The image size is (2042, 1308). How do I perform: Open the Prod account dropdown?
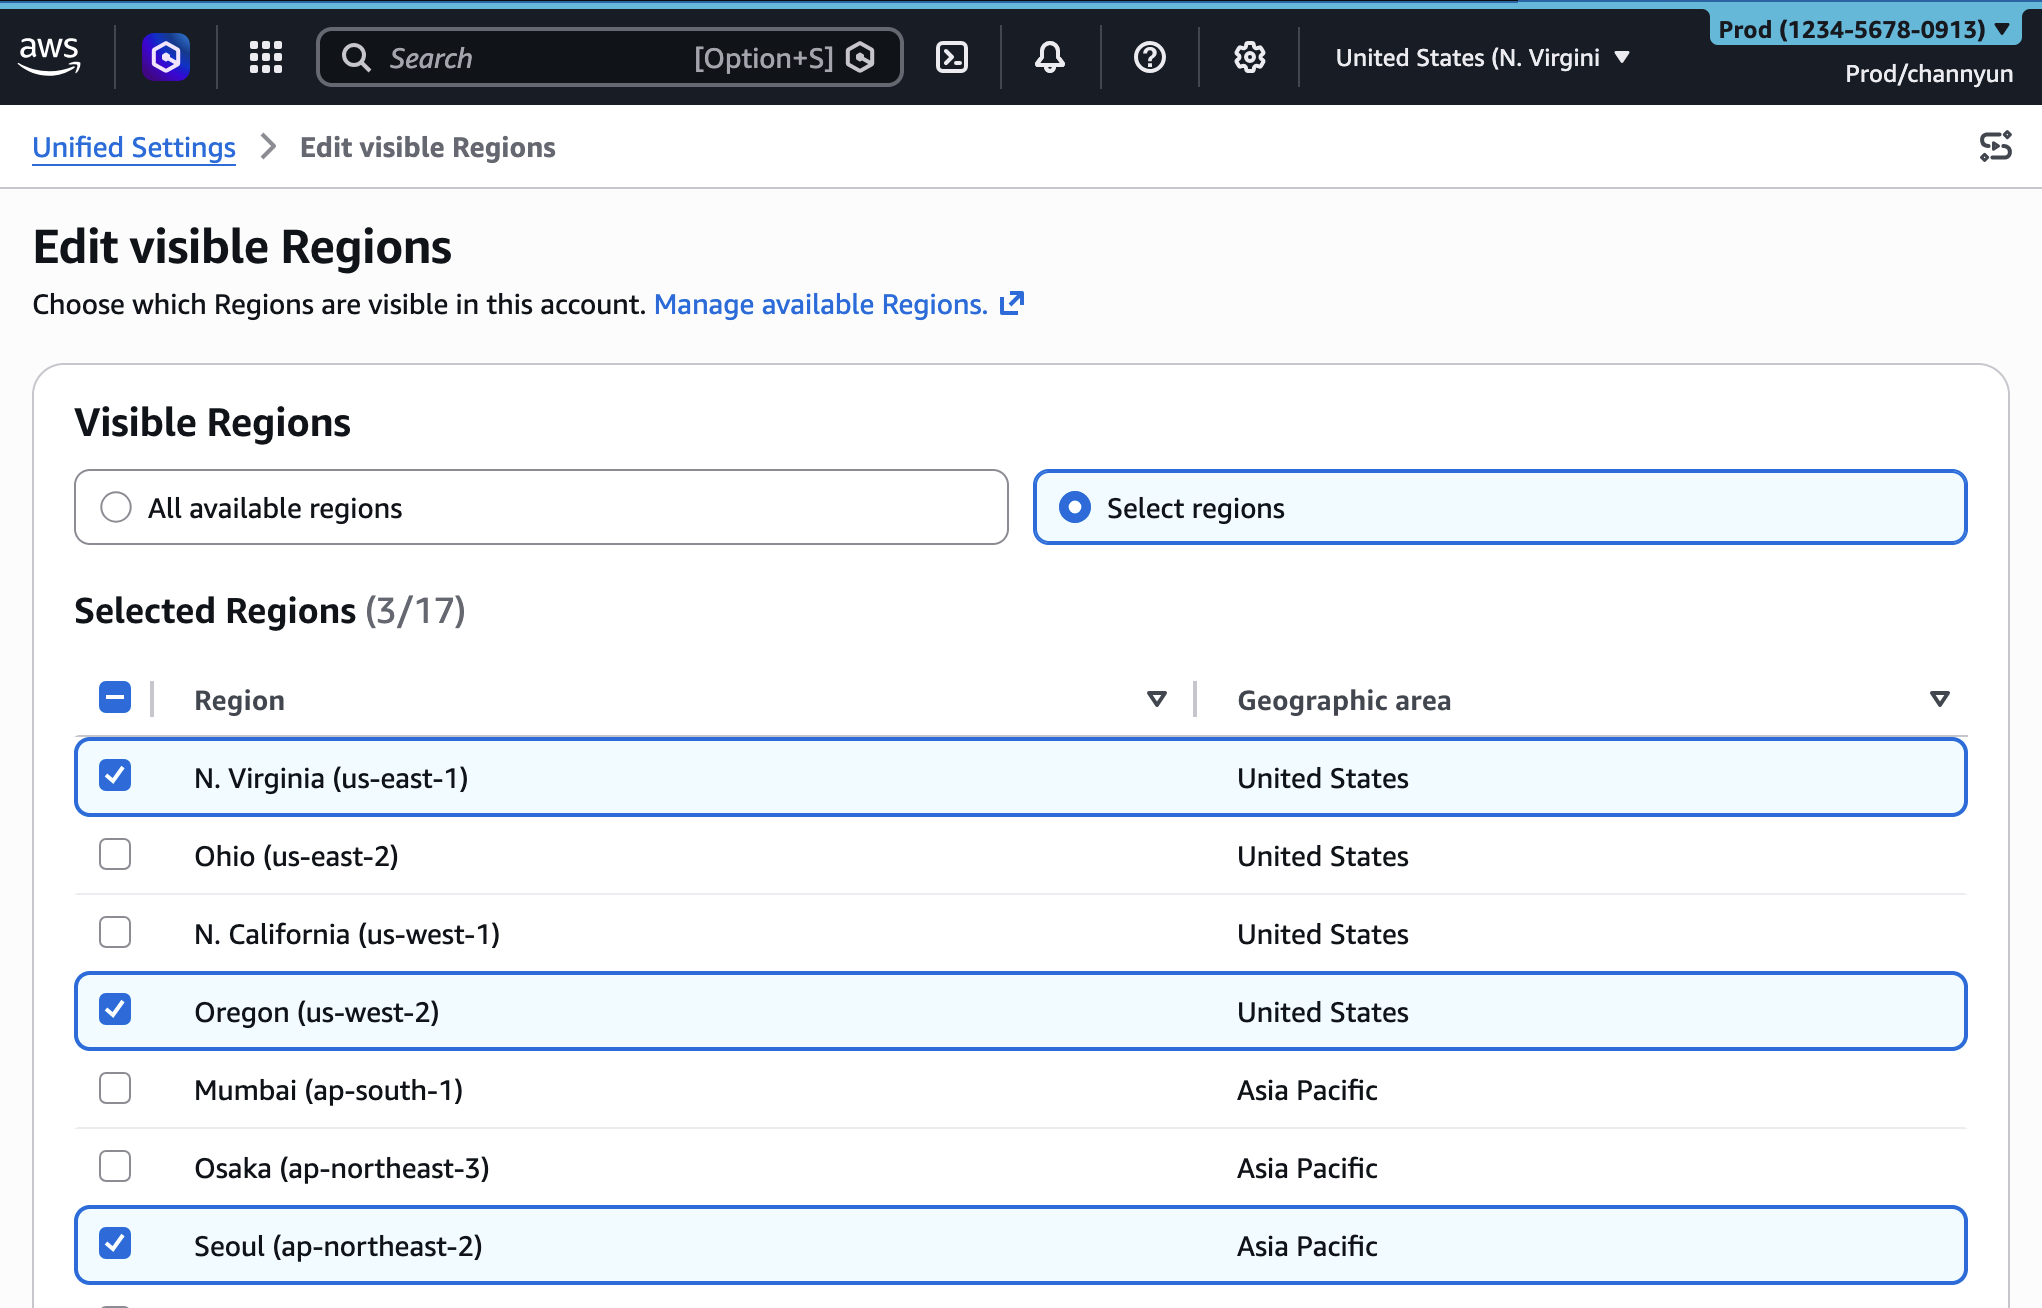pyautogui.click(x=1863, y=29)
